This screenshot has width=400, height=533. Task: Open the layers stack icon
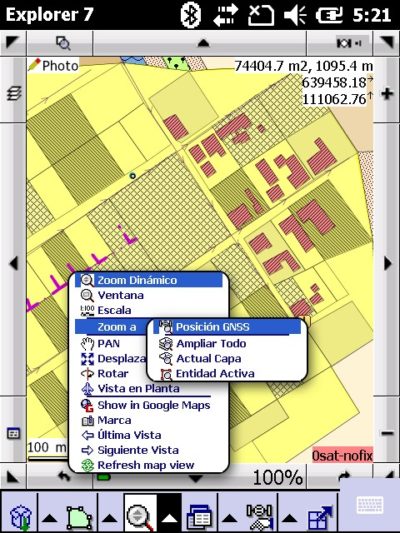tap(14, 93)
